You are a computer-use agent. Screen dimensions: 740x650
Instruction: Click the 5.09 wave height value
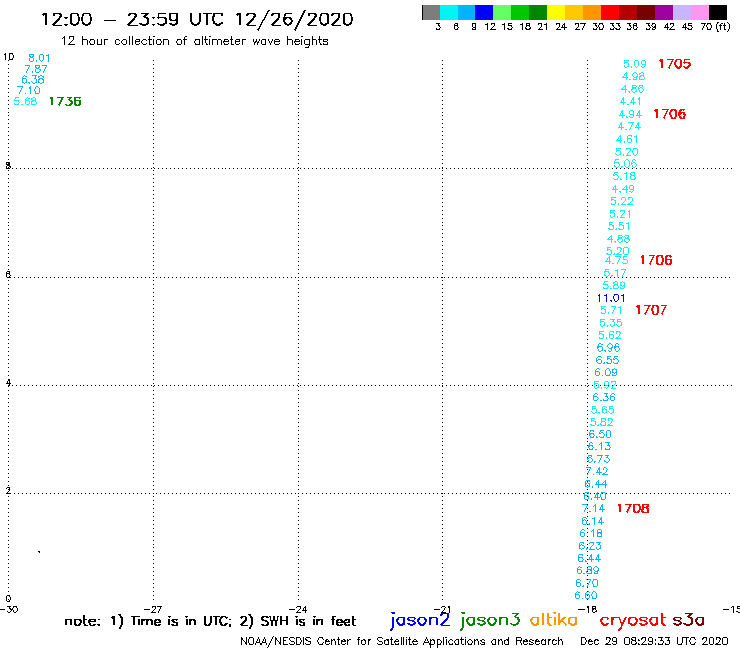(x=635, y=64)
